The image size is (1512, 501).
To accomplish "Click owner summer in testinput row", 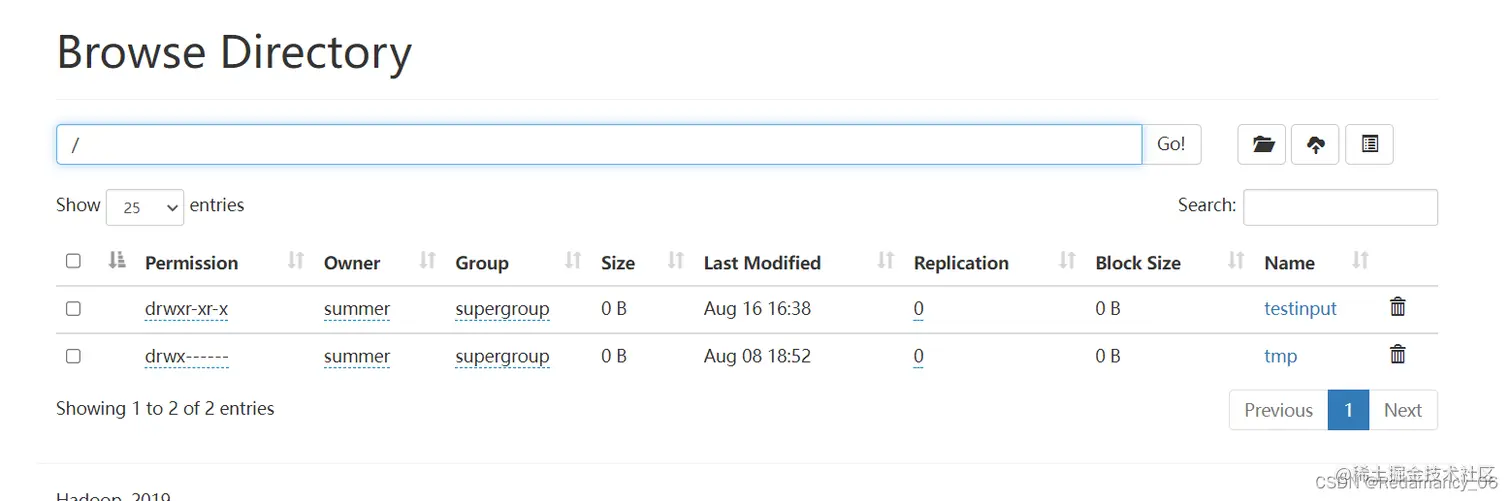I will [x=357, y=309].
